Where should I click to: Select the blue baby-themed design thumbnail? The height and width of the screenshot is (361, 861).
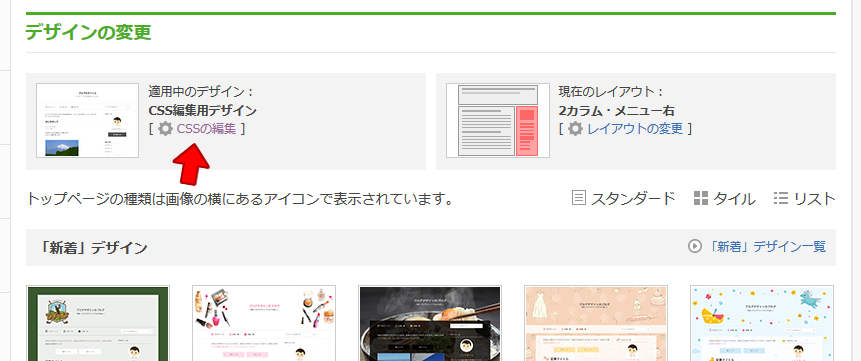click(x=762, y=323)
